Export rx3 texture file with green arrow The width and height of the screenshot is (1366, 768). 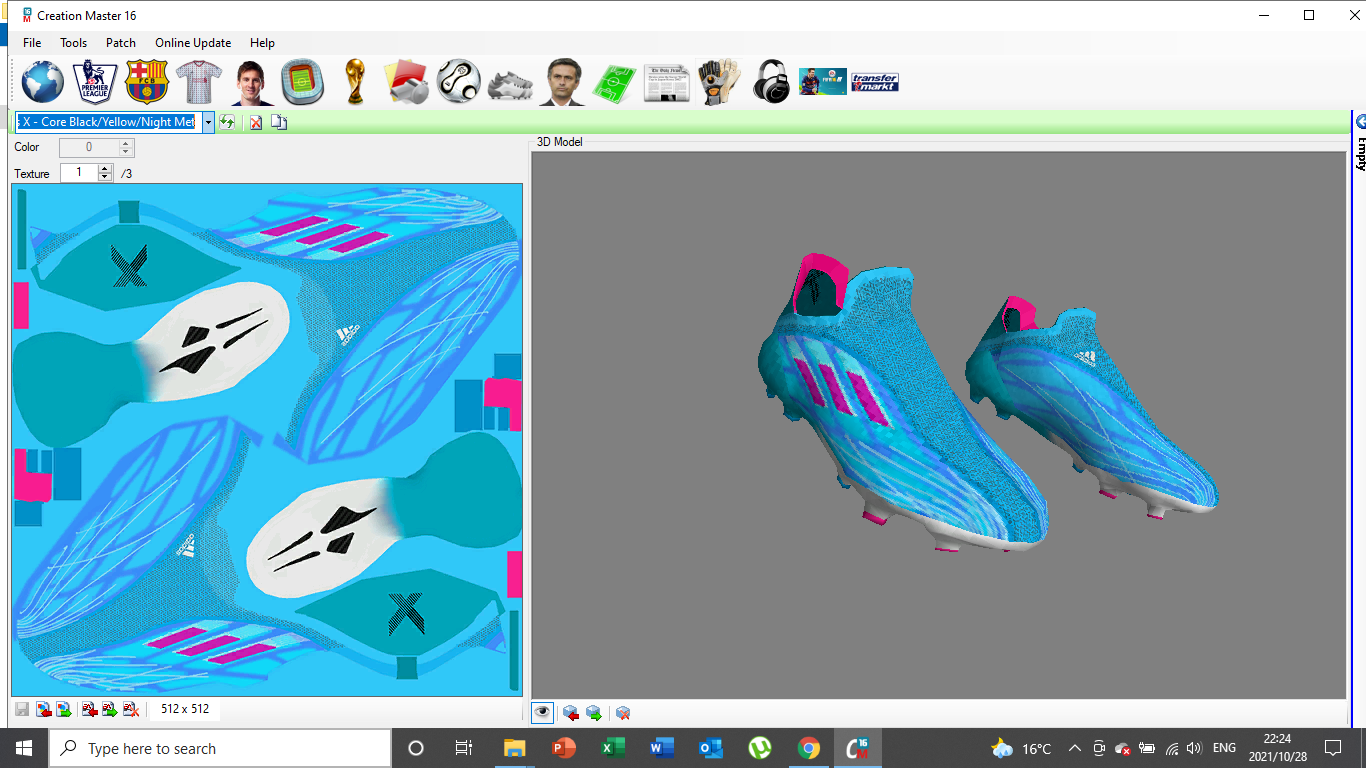(x=110, y=710)
